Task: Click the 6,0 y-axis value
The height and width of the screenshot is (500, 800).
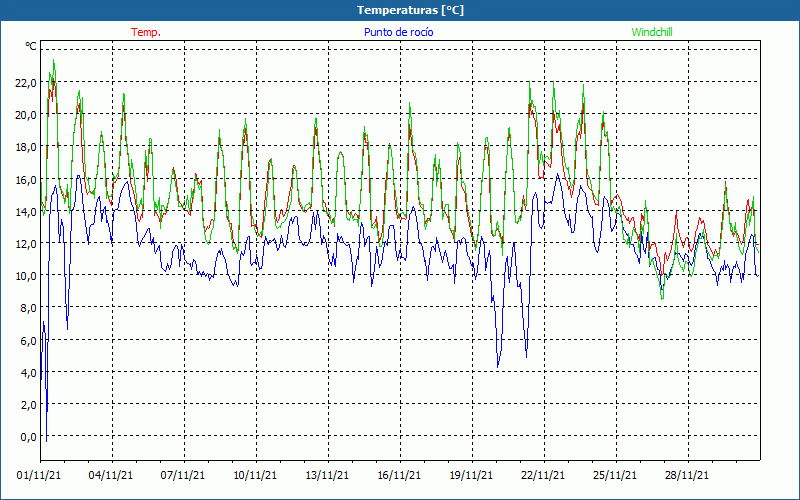Action: coord(29,340)
